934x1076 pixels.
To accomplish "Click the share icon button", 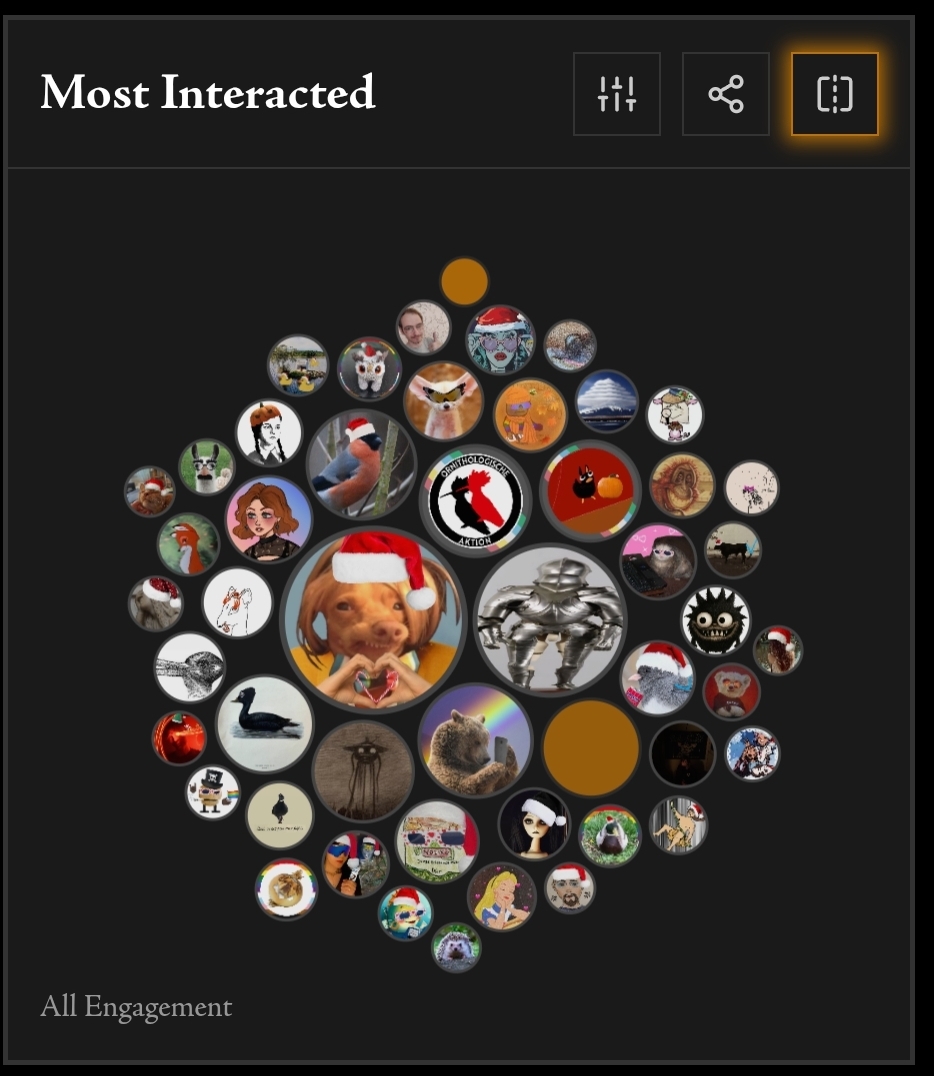I will coord(725,94).
